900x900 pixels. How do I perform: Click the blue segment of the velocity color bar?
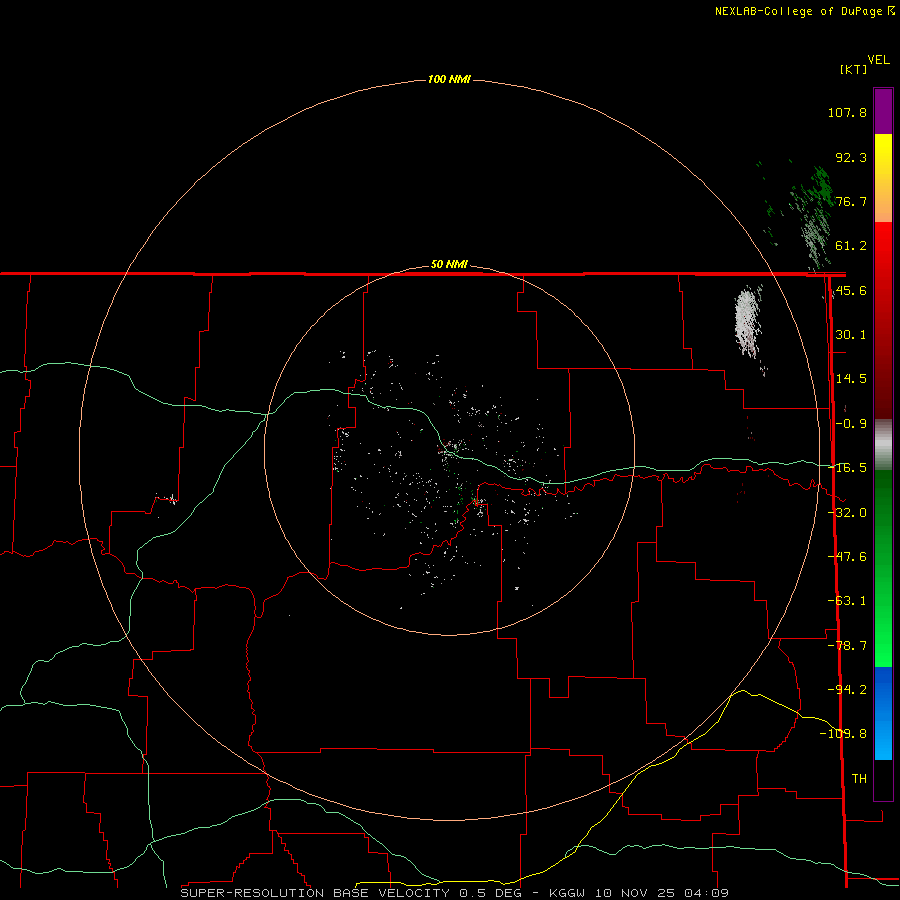point(883,713)
